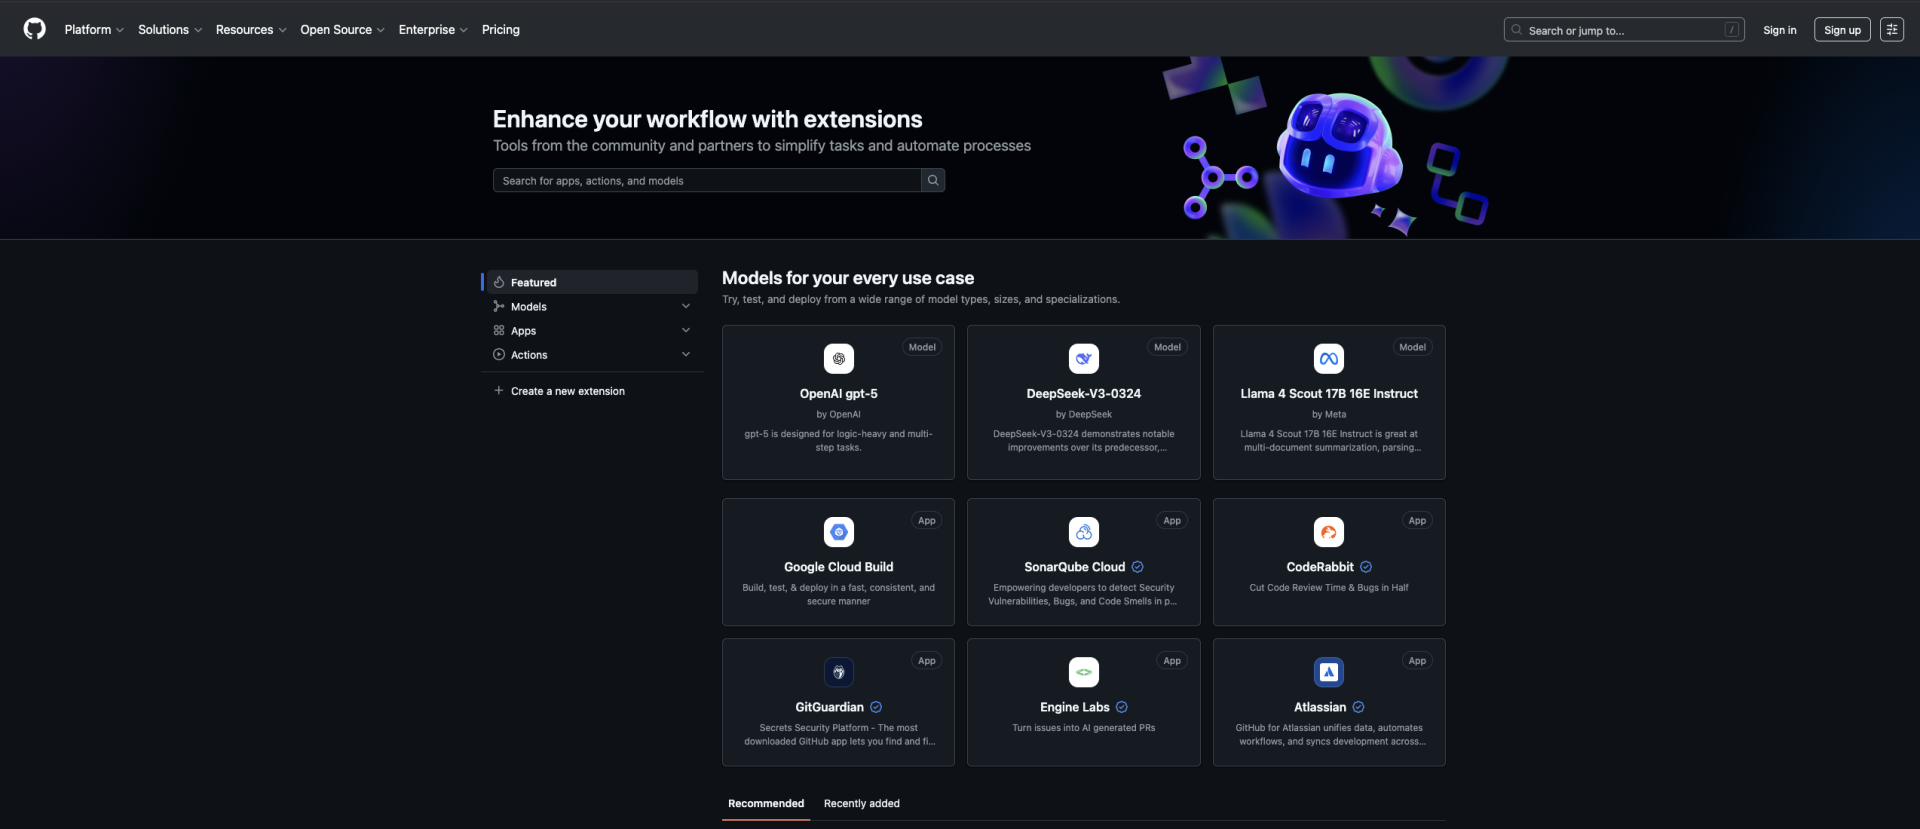Go to the Pricing page
1920x829 pixels.
point(501,30)
